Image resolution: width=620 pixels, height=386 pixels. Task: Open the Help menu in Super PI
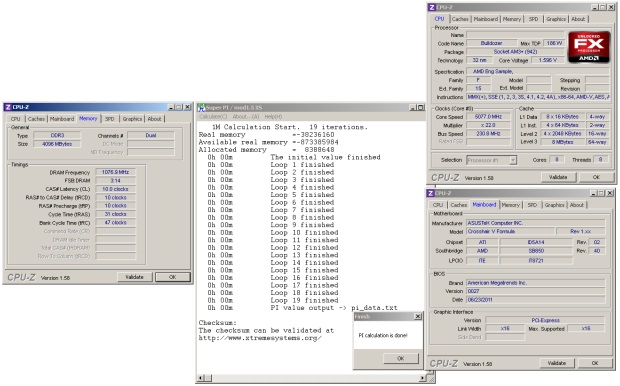[273, 117]
